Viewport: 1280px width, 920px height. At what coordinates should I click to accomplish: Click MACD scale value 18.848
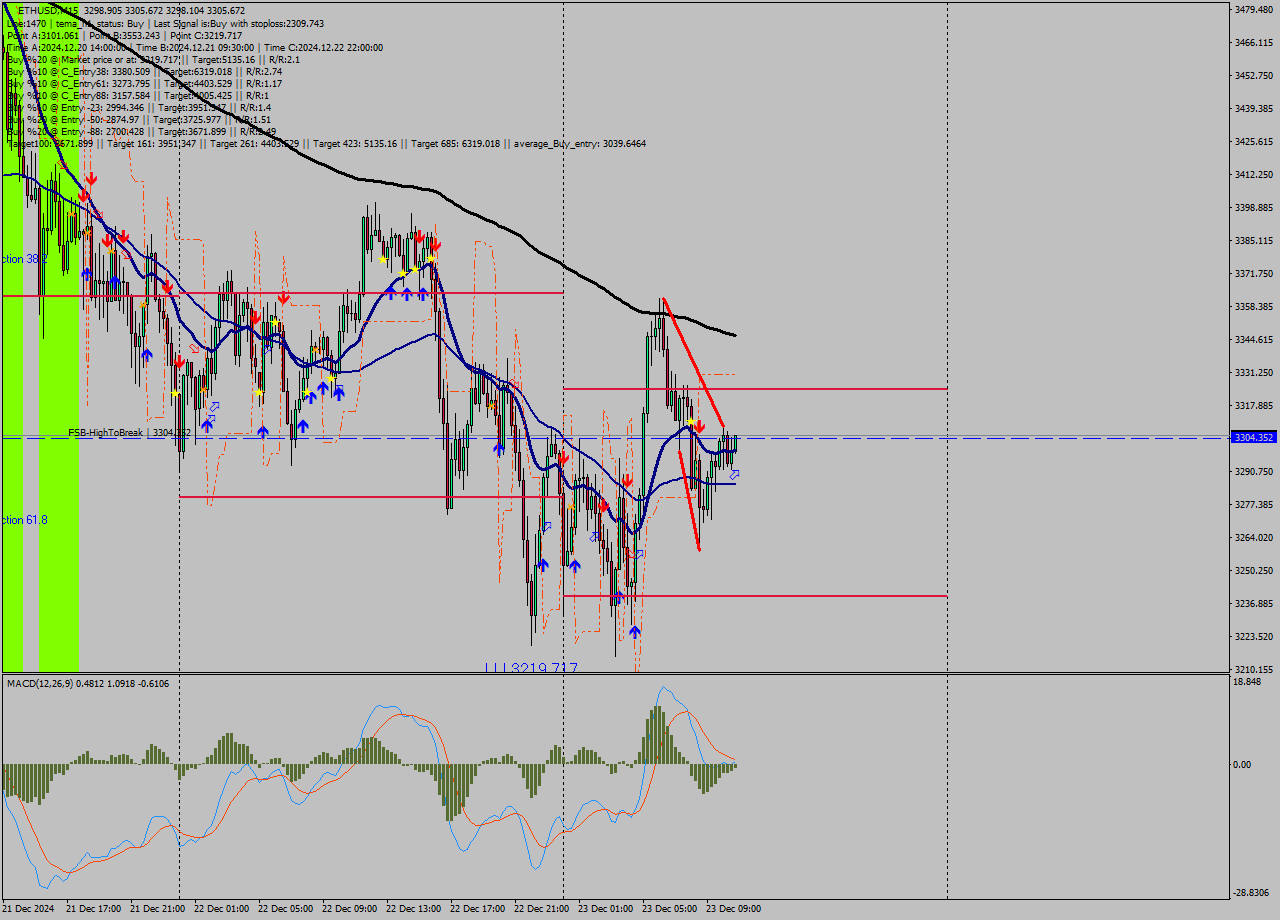[x=1247, y=681]
